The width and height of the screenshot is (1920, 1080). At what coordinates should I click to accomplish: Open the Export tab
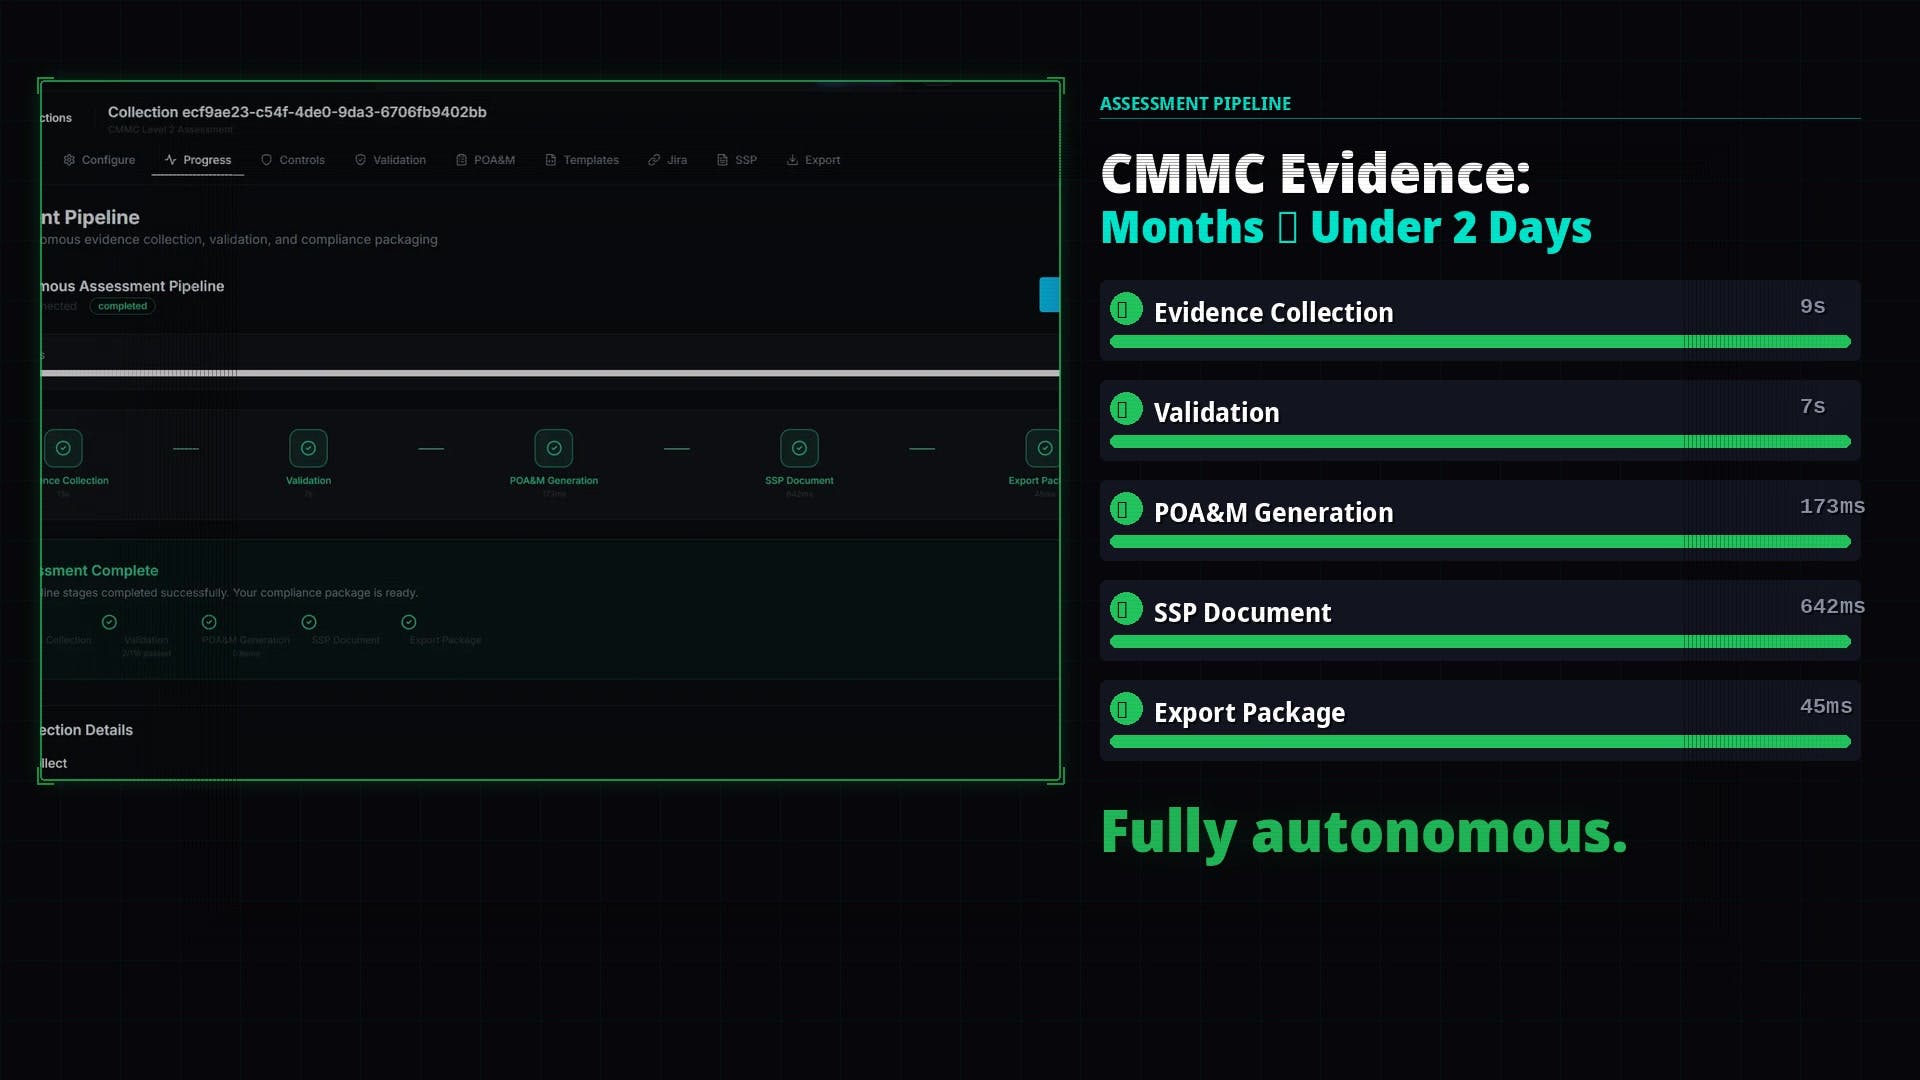pyautogui.click(x=813, y=160)
